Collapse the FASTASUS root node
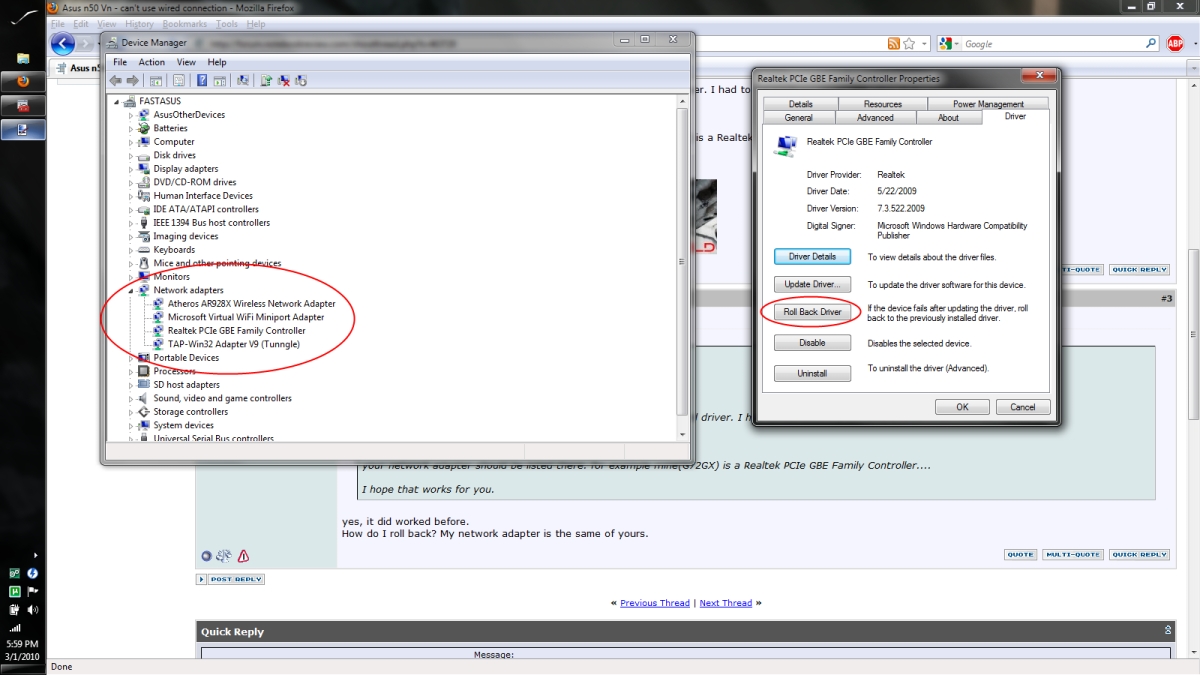Viewport: 1200px width, 675px height. tap(117, 101)
